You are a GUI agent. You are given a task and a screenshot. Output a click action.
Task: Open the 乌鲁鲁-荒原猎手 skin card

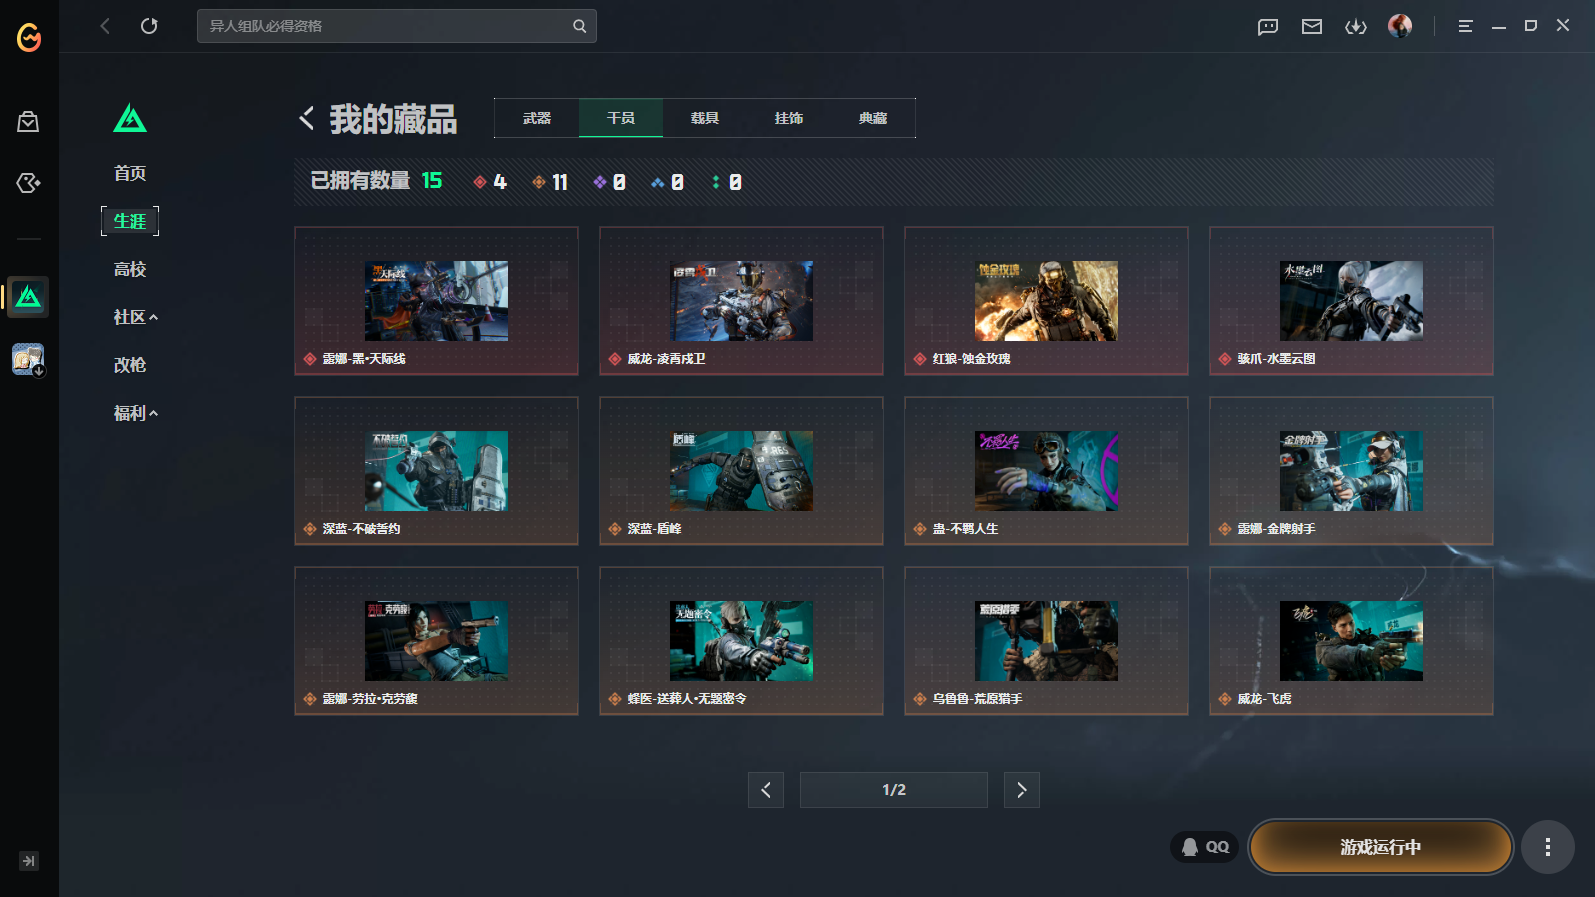click(x=1046, y=641)
